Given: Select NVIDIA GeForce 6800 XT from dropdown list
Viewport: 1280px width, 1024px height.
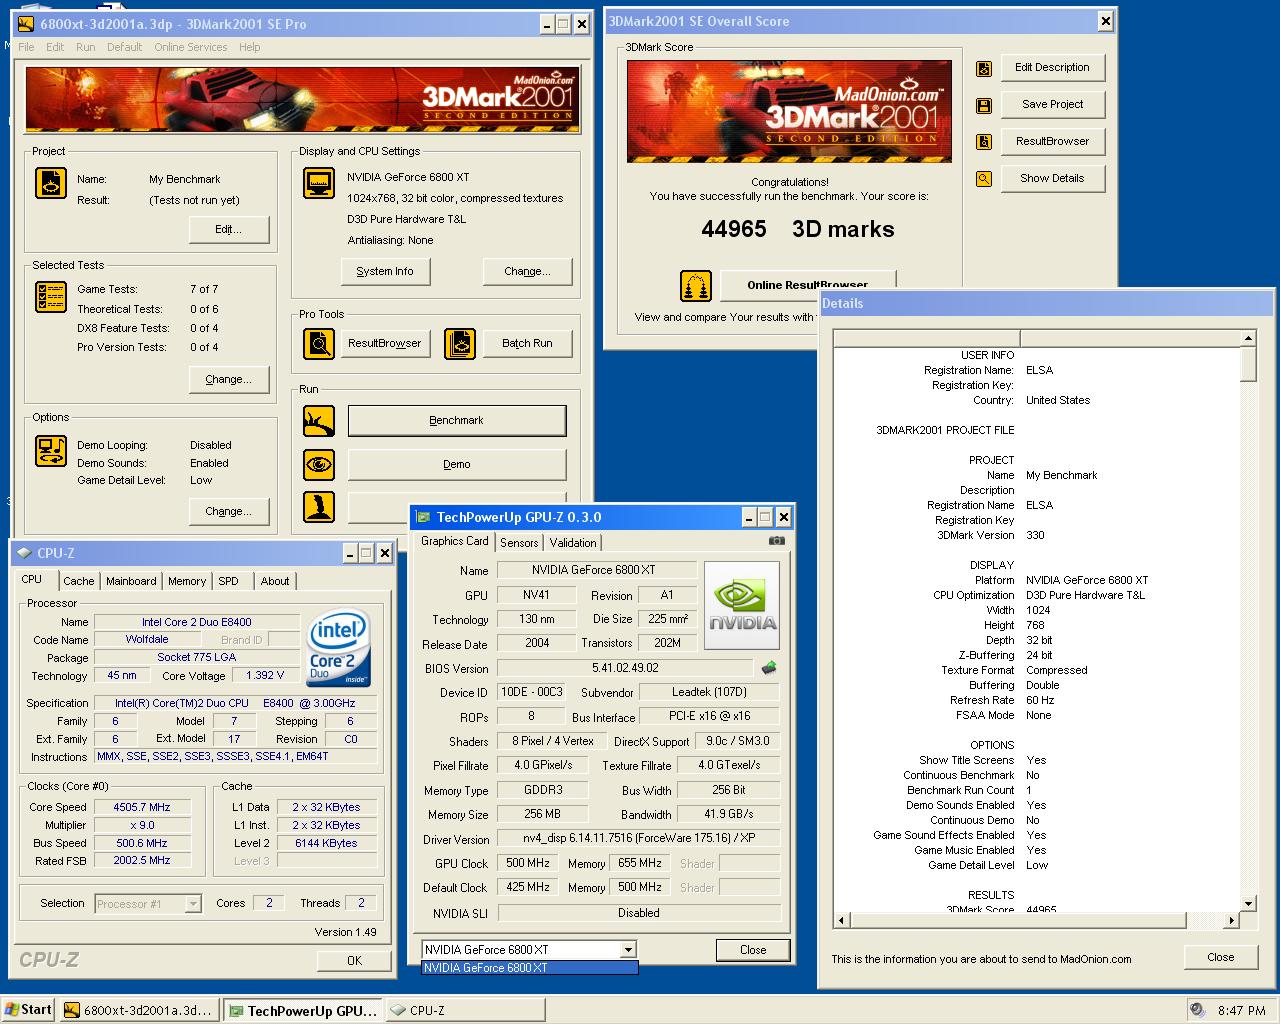Looking at the screenshot, I should [x=529, y=968].
